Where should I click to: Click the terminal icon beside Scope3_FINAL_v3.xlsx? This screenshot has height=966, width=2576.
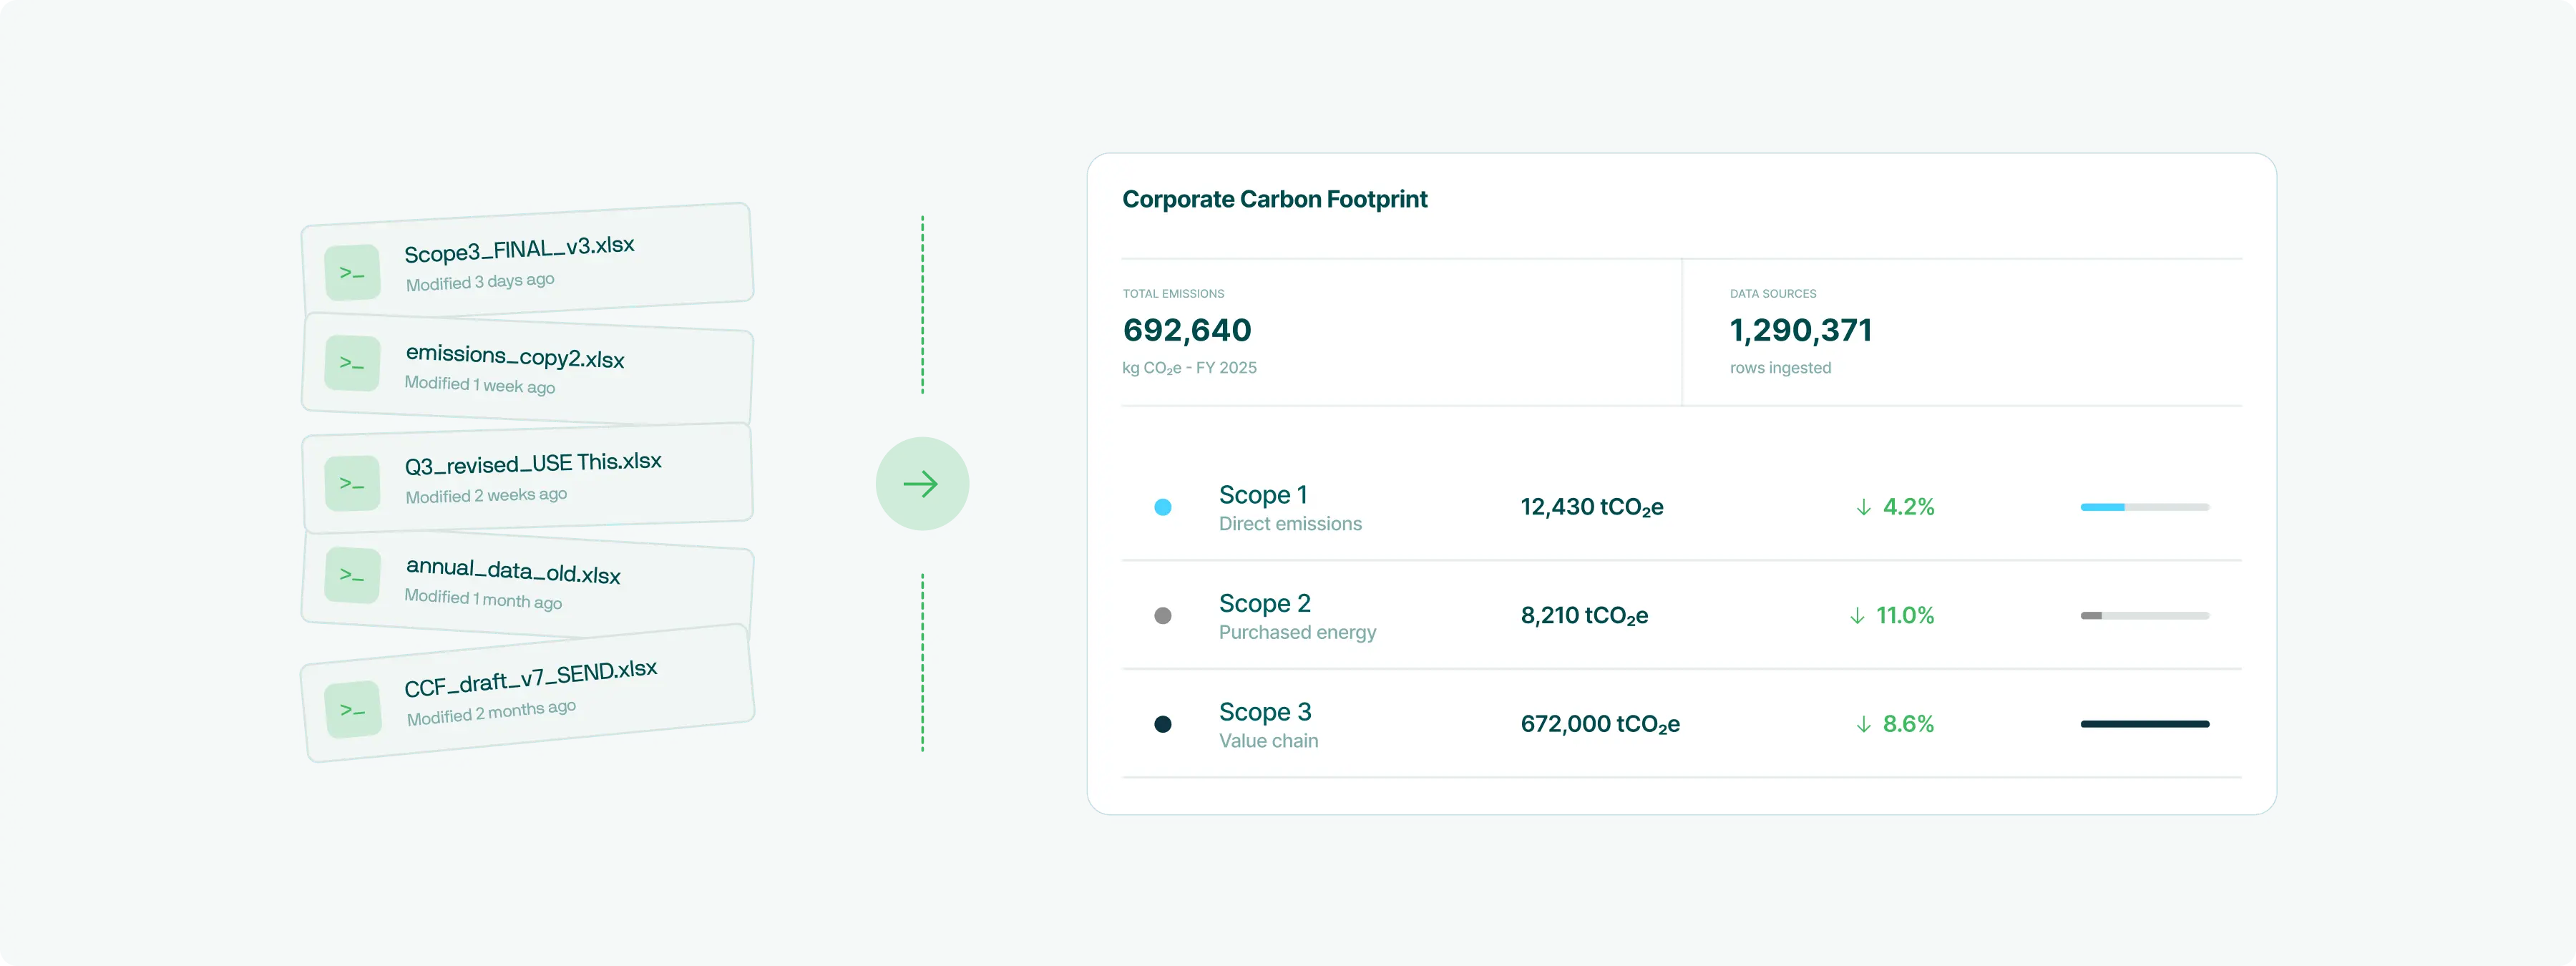tap(352, 272)
